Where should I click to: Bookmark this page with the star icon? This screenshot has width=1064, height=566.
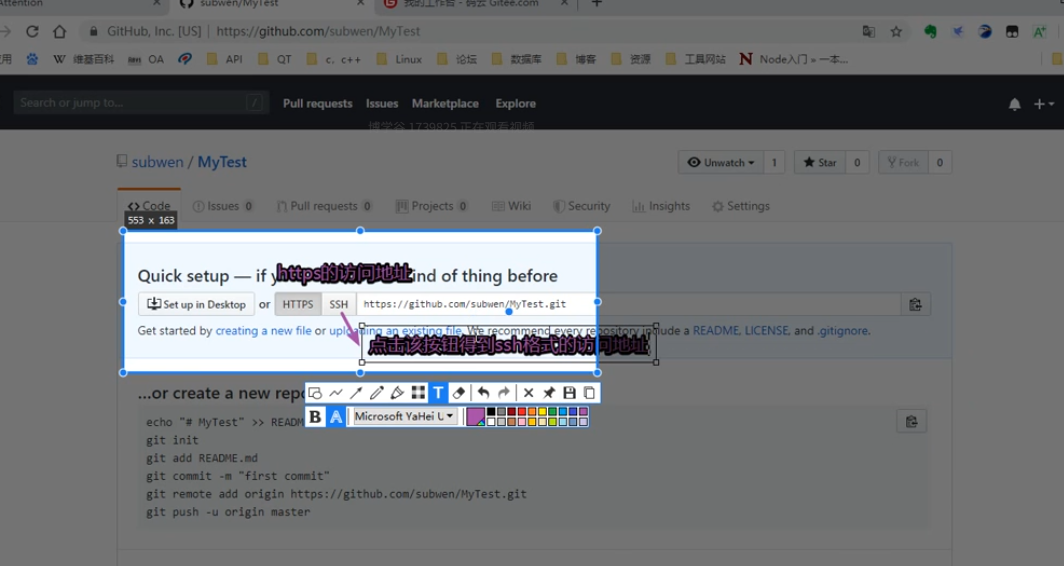pyautogui.click(x=896, y=31)
